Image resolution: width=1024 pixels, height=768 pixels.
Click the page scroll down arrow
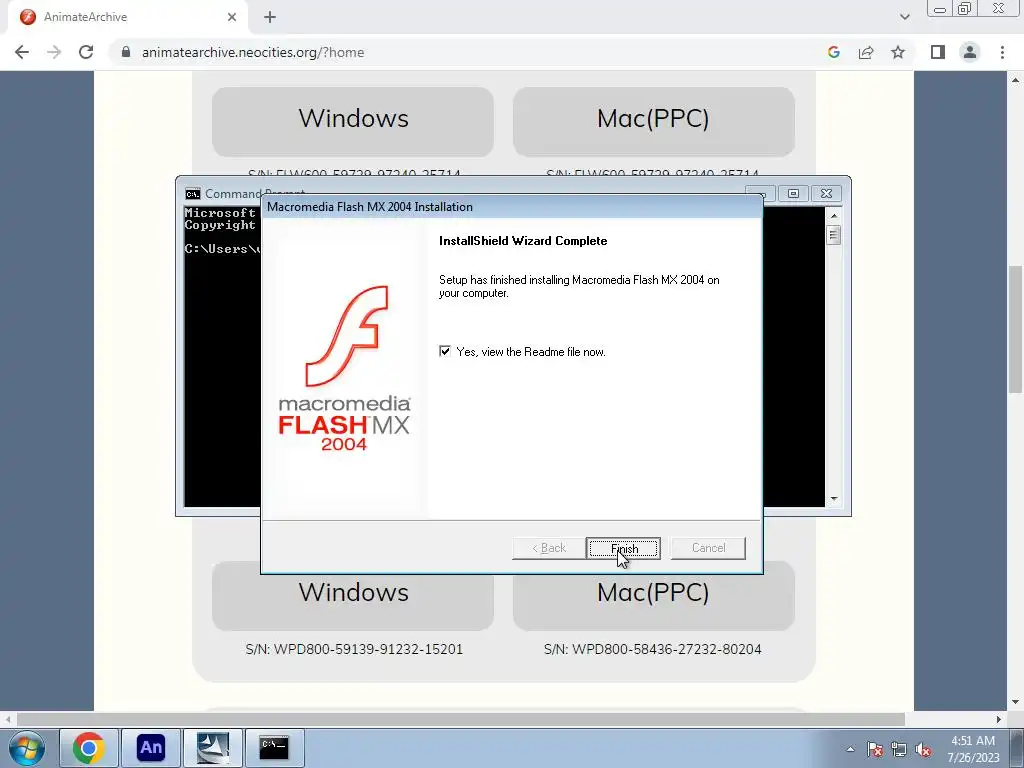[1015, 703]
